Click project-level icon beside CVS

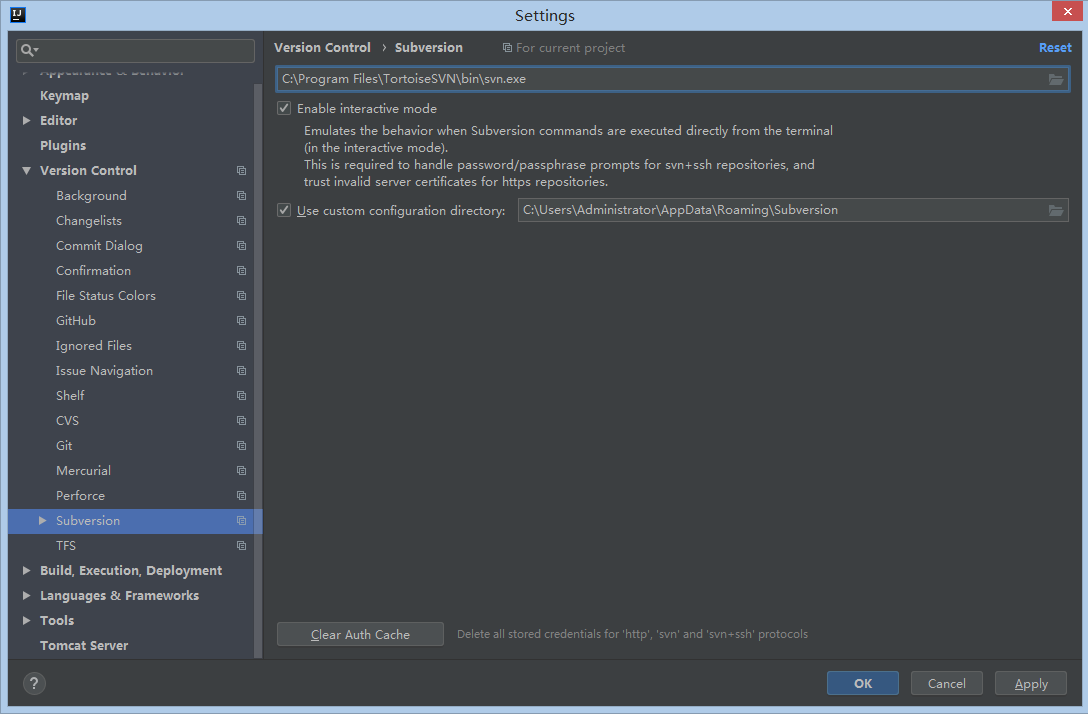coord(241,420)
